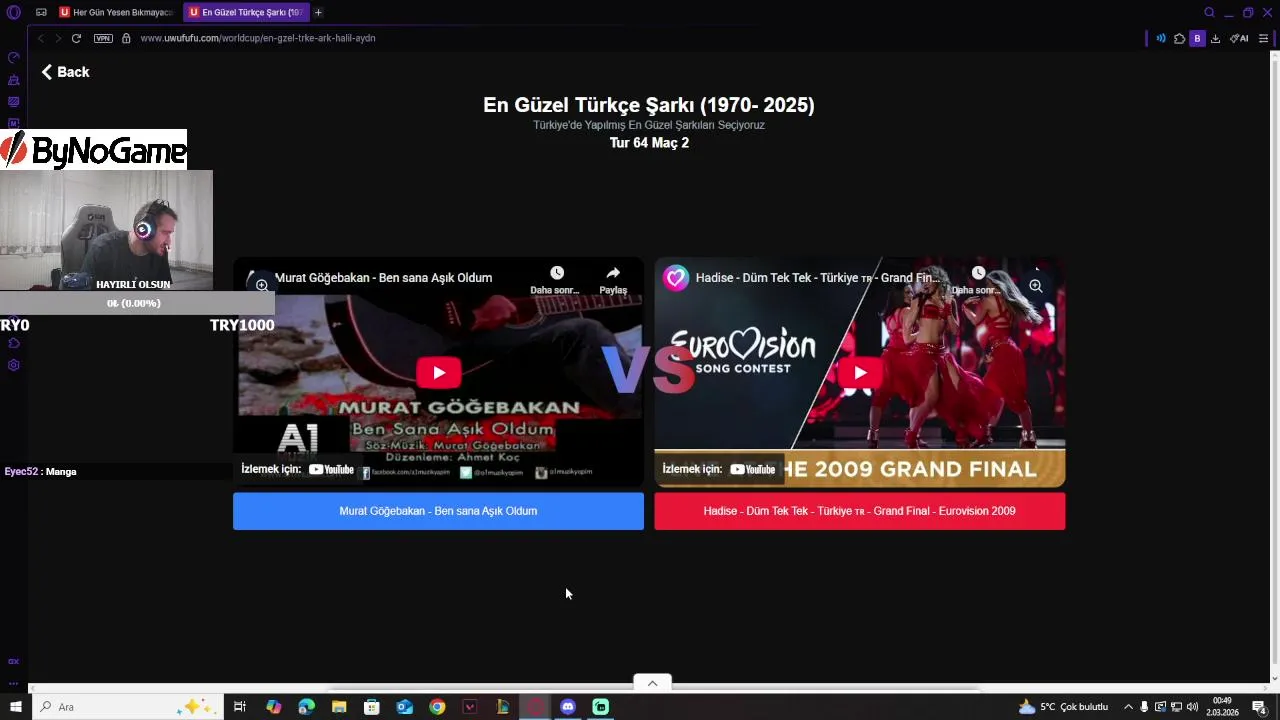Open the weather widget 5°C Çok bulutlu
The height and width of the screenshot is (720, 1280).
click(1063, 707)
